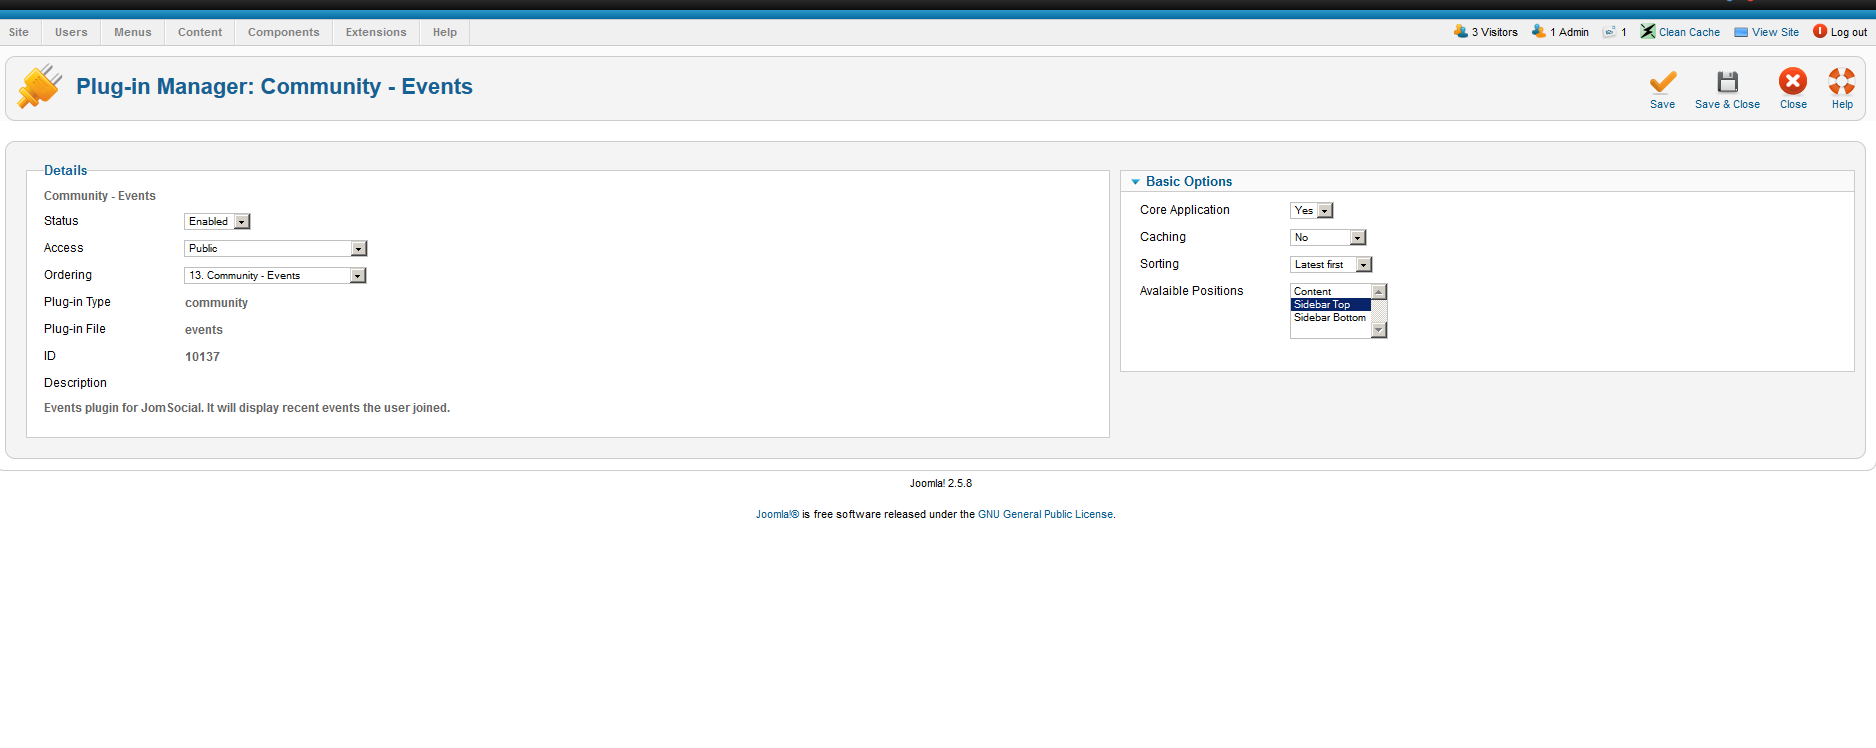Click the Plug-in Manager page title
The width and height of the screenshot is (1876, 748).
click(274, 86)
